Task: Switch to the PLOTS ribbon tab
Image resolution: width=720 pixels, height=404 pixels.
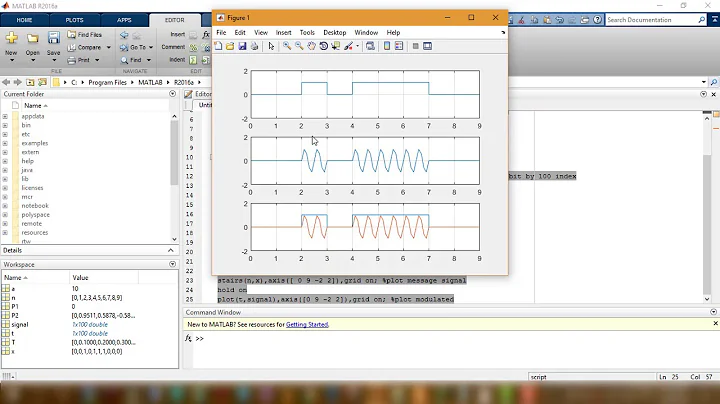Action: pos(74,20)
